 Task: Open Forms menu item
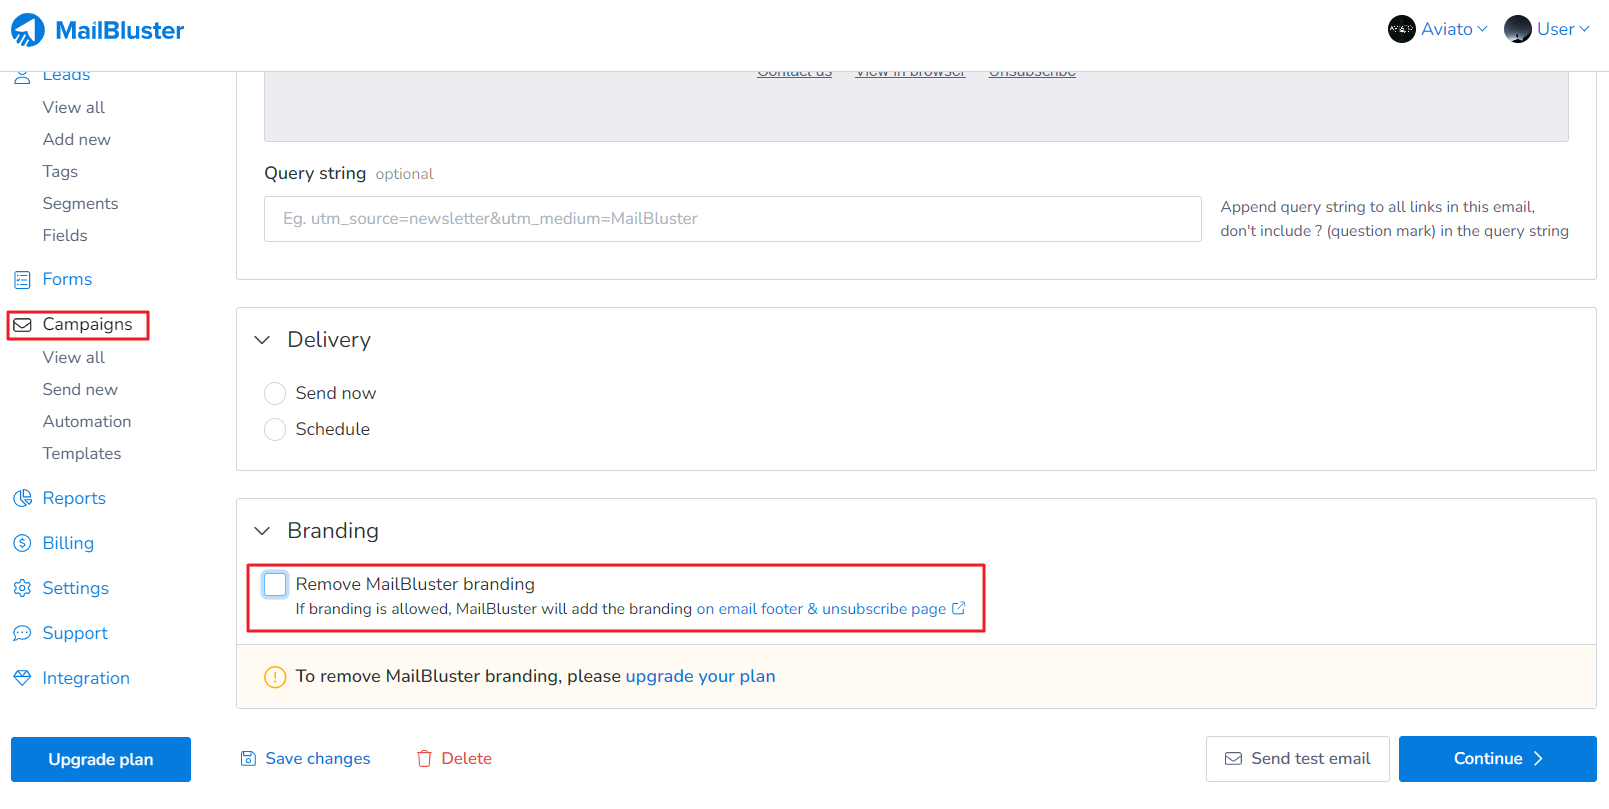pos(67,280)
